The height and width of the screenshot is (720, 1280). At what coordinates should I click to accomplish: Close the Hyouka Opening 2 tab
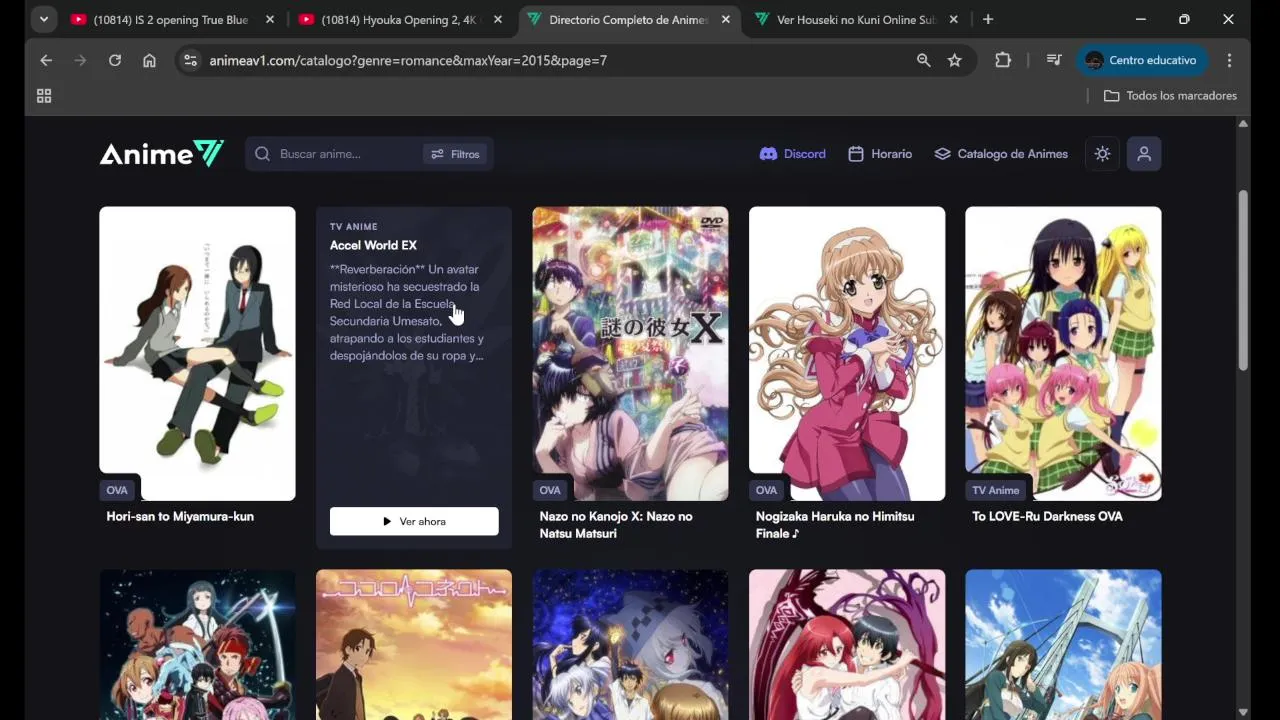coord(498,19)
